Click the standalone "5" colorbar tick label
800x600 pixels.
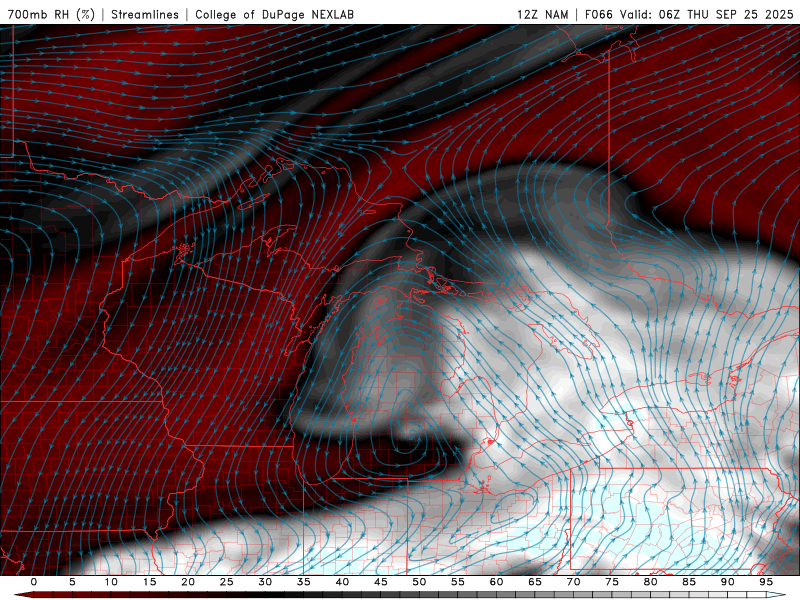coord(72,582)
